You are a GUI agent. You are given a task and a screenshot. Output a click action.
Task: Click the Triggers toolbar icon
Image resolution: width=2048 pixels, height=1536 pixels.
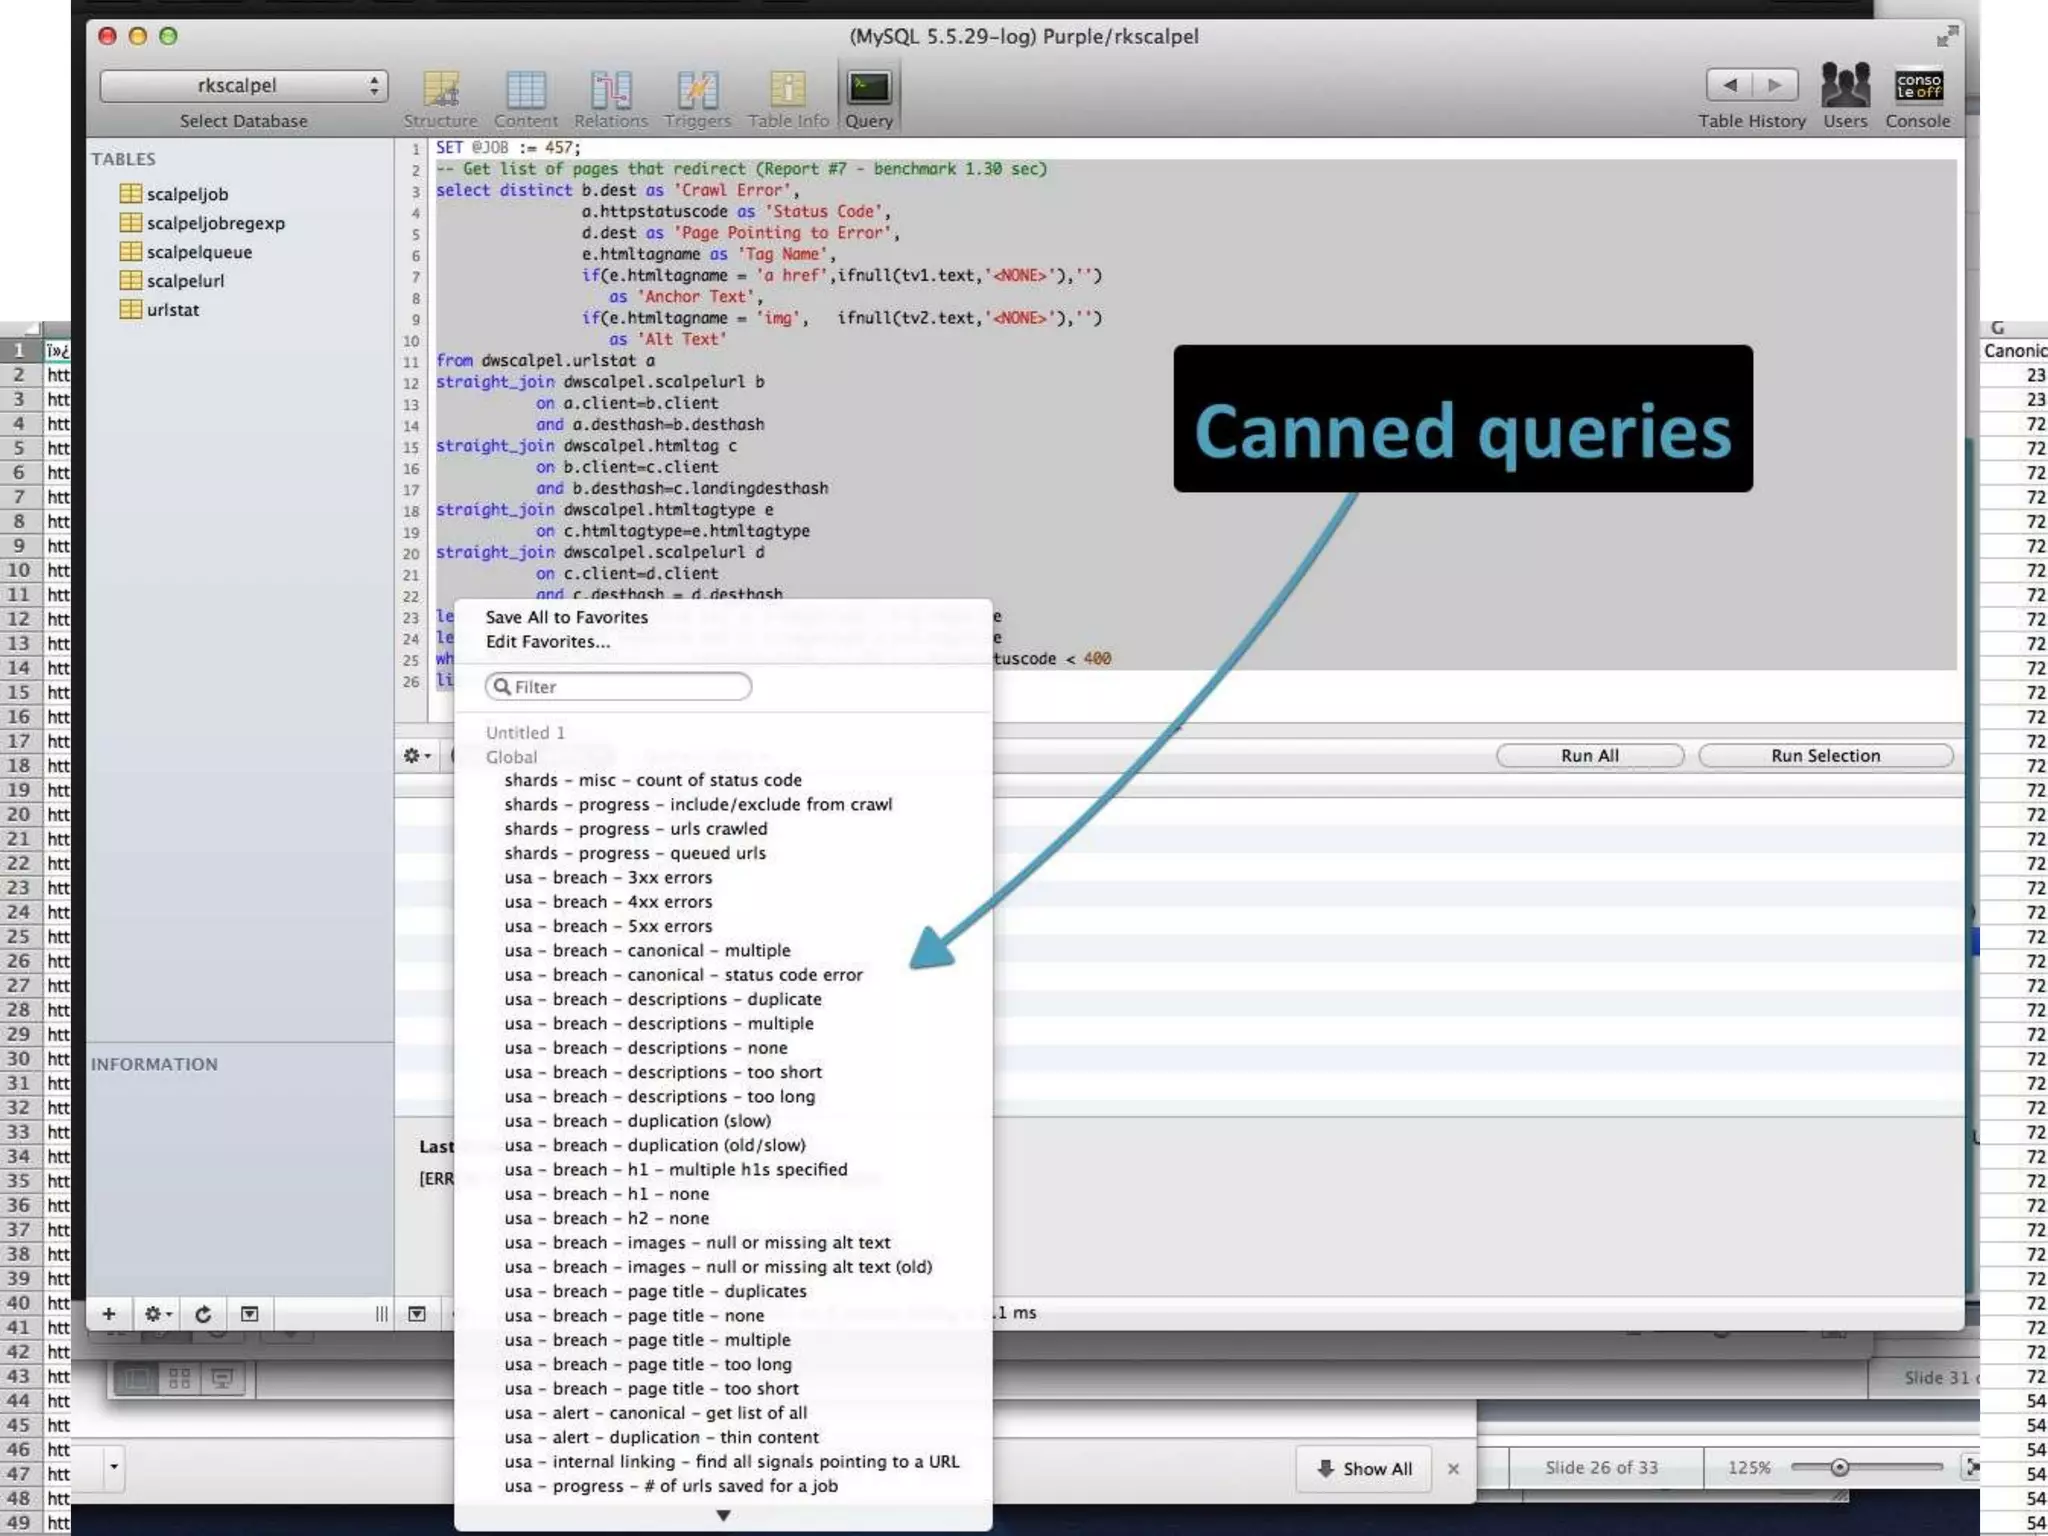tap(697, 90)
